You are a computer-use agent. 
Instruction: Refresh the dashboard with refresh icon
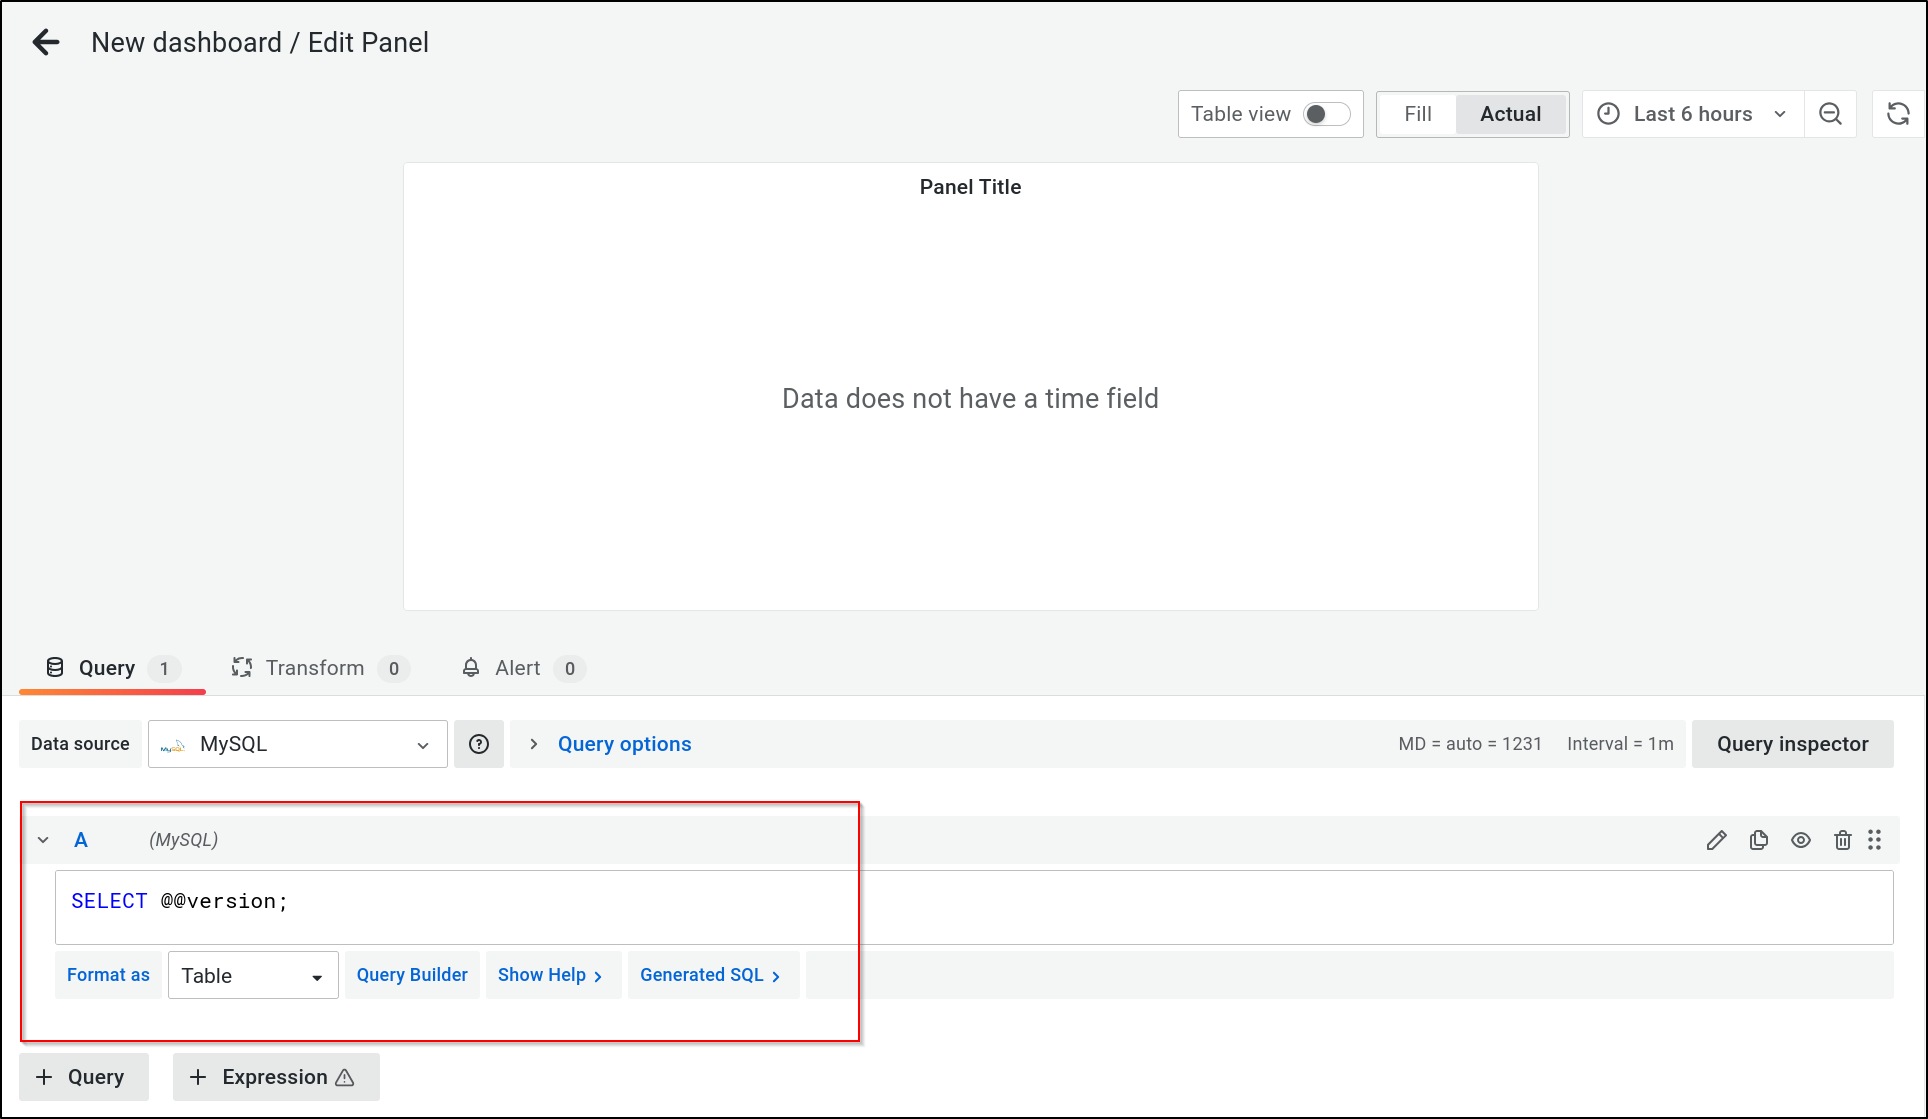(1898, 114)
